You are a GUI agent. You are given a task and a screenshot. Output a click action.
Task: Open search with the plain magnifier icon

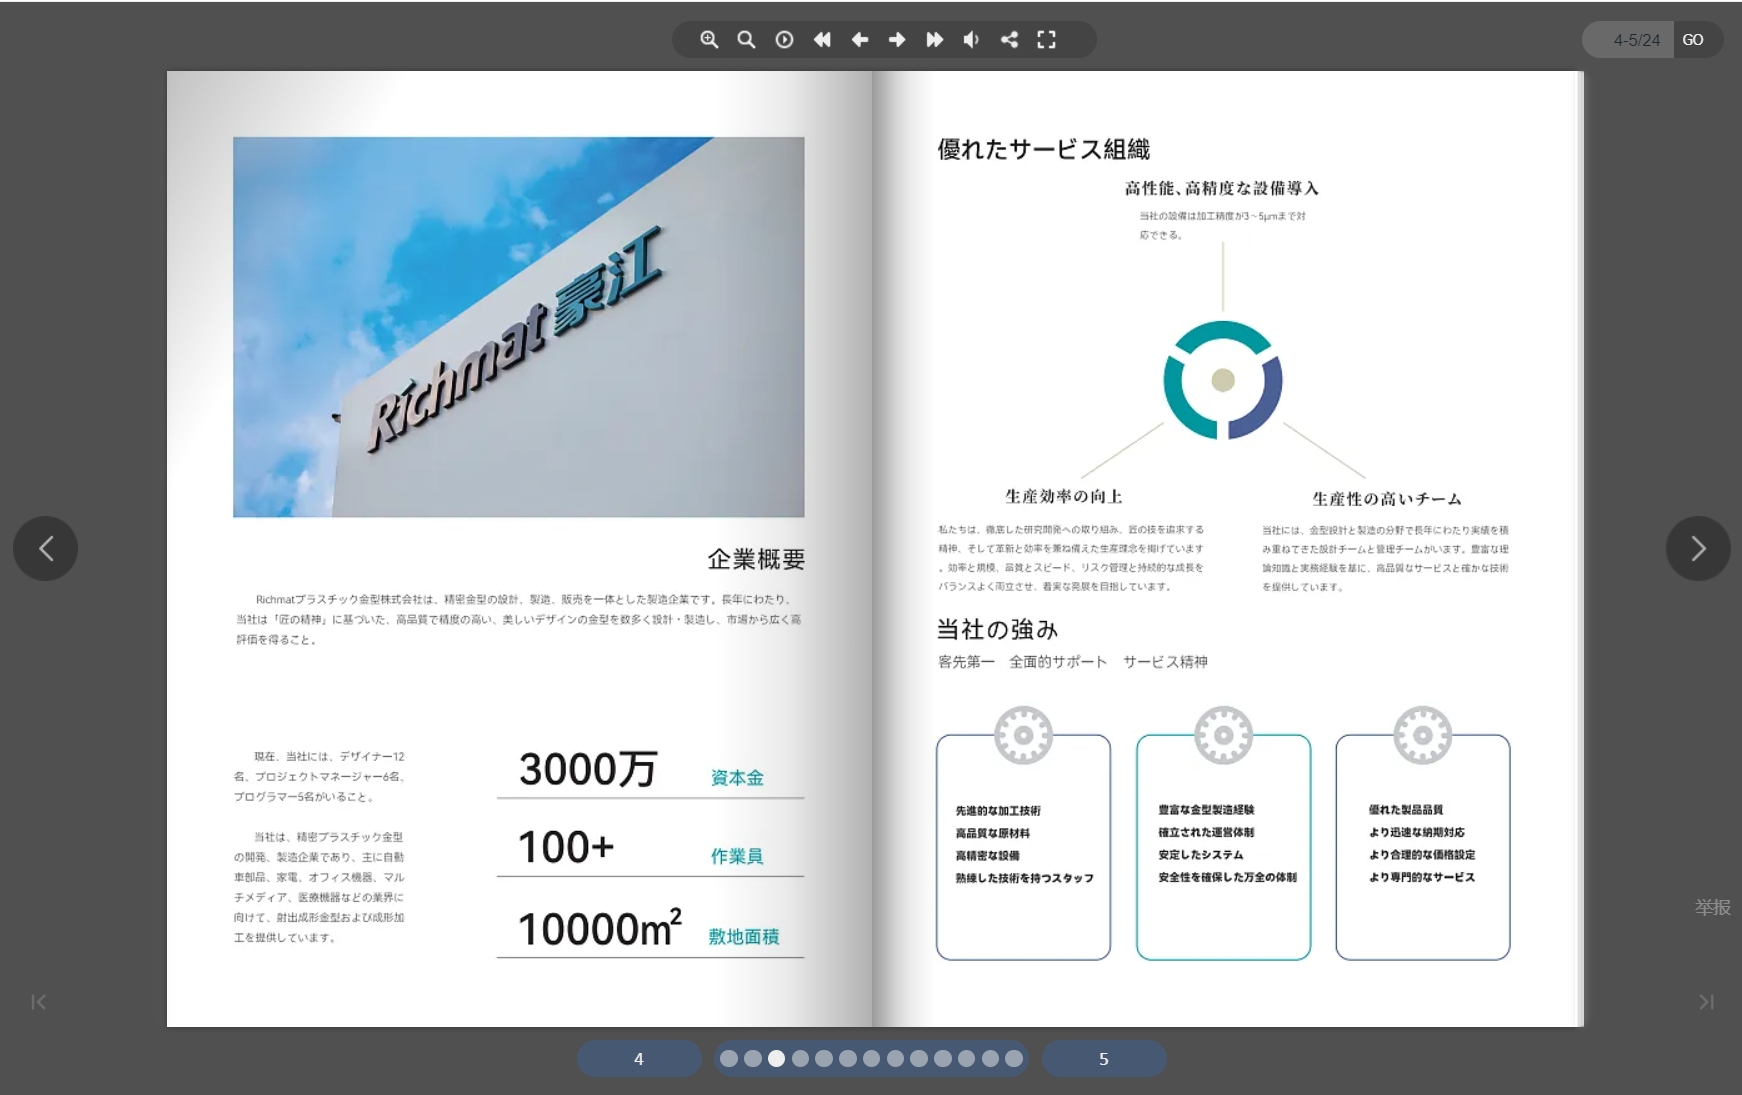746,40
